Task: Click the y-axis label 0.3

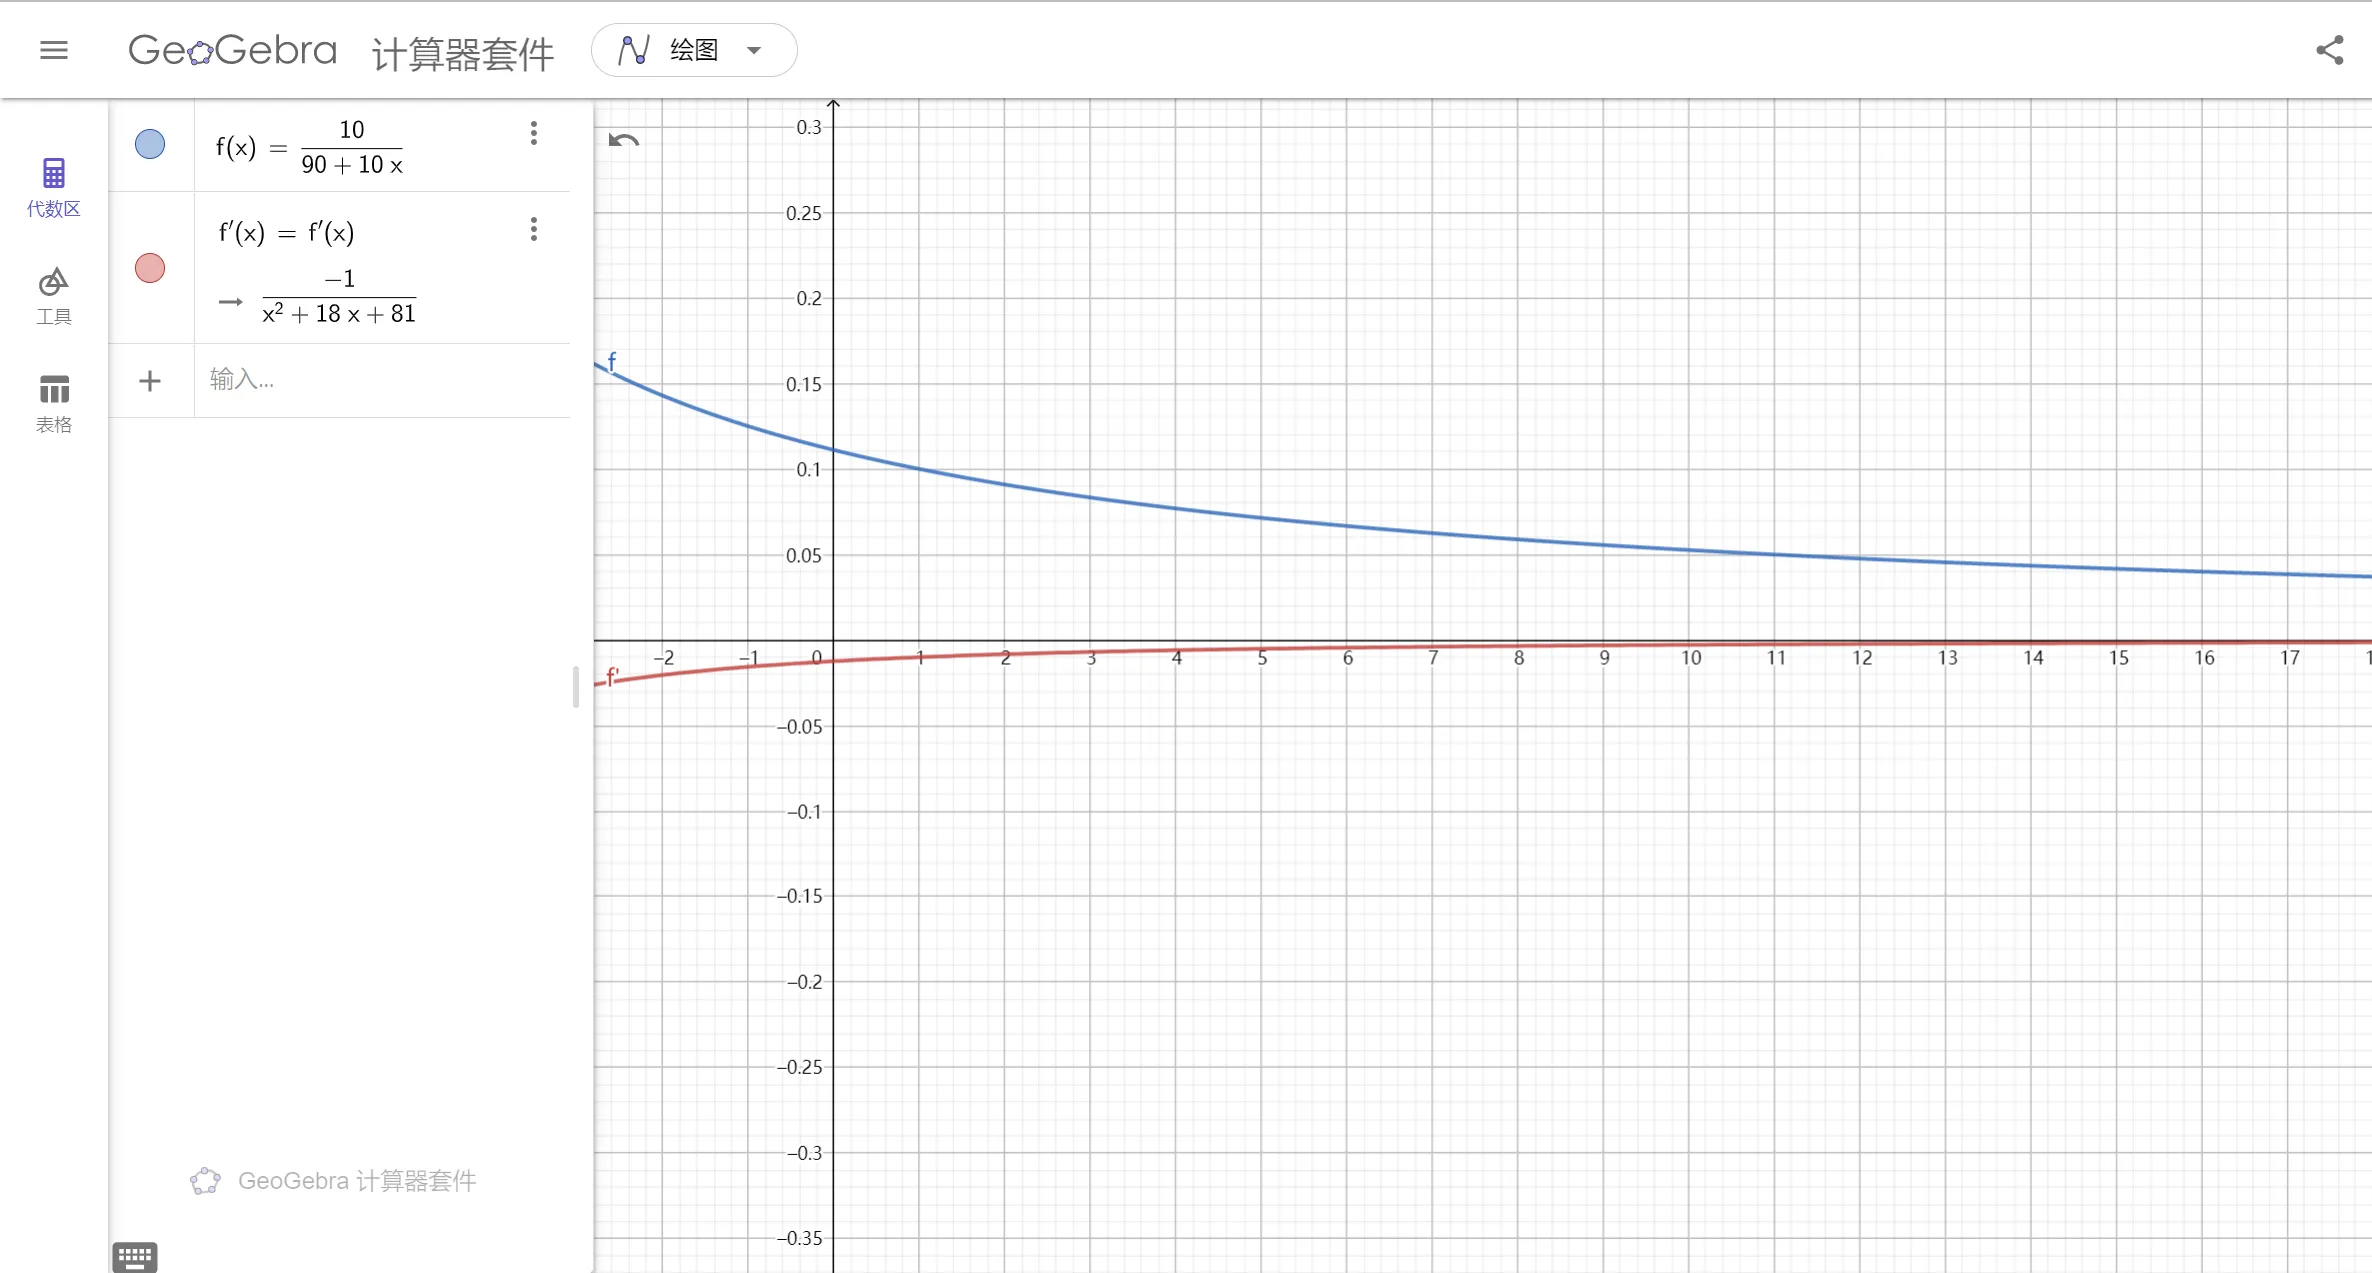Action: pos(808,127)
